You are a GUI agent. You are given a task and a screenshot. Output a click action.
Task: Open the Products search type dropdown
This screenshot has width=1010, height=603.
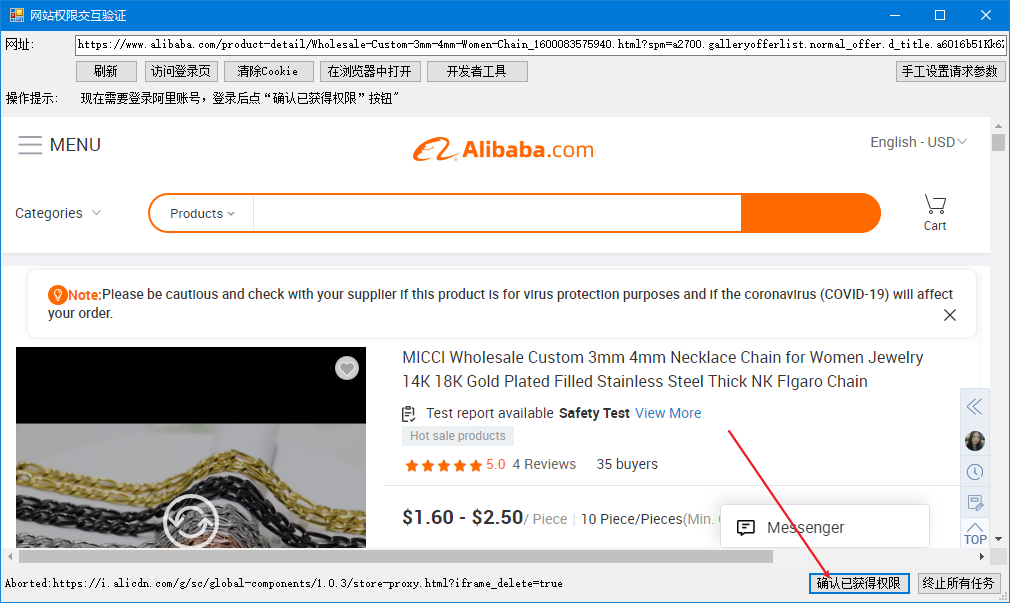point(202,214)
